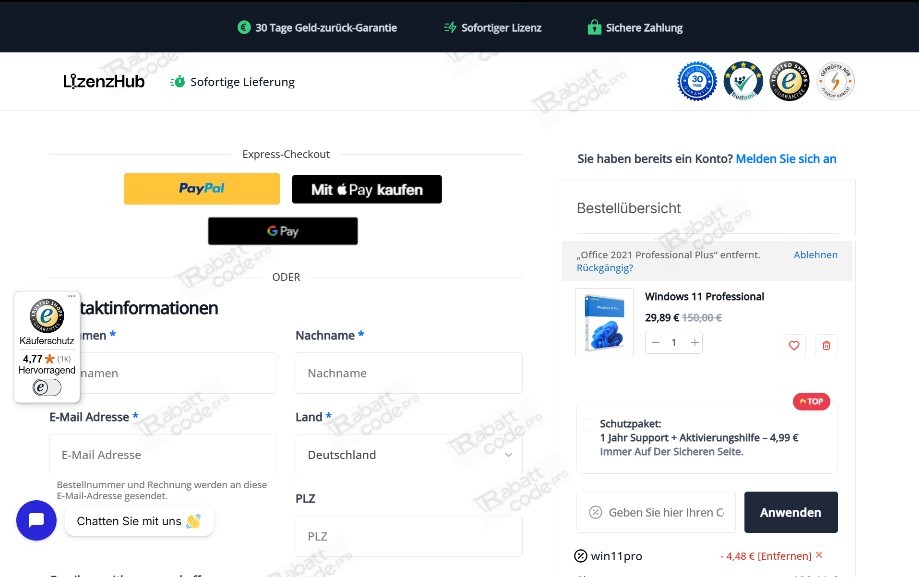Viewport: 919px width, 577px height.
Task: Increase Windows 11 quantity with plus
Action: pos(695,342)
